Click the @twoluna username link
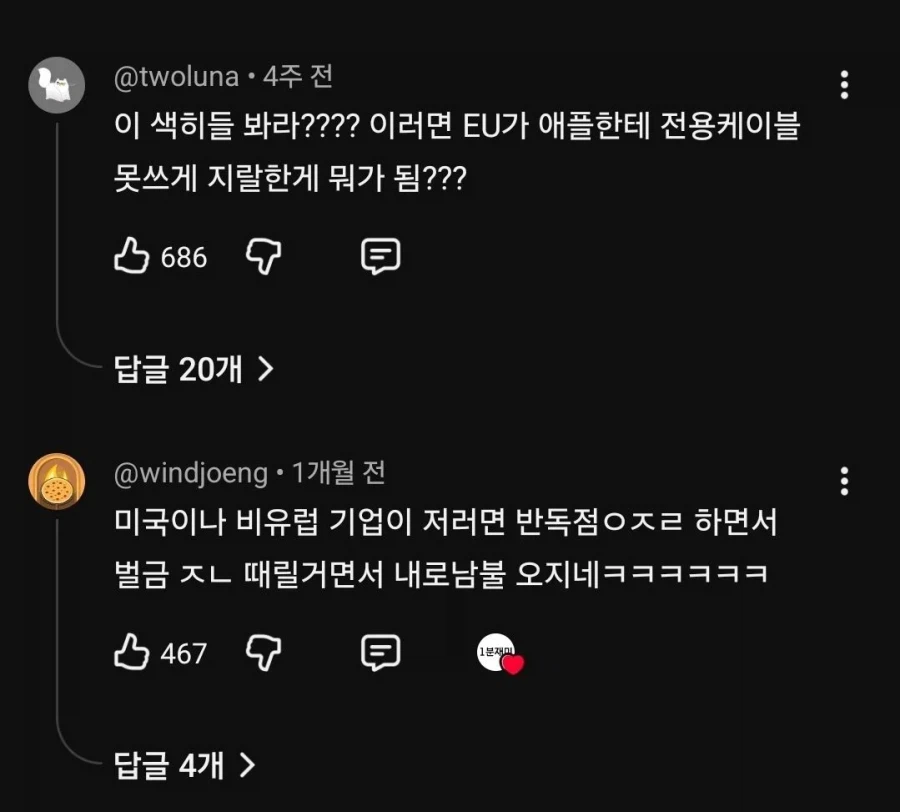Image resolution: width=900 pixels, height=812 pixels. click(x=176, y=76)
